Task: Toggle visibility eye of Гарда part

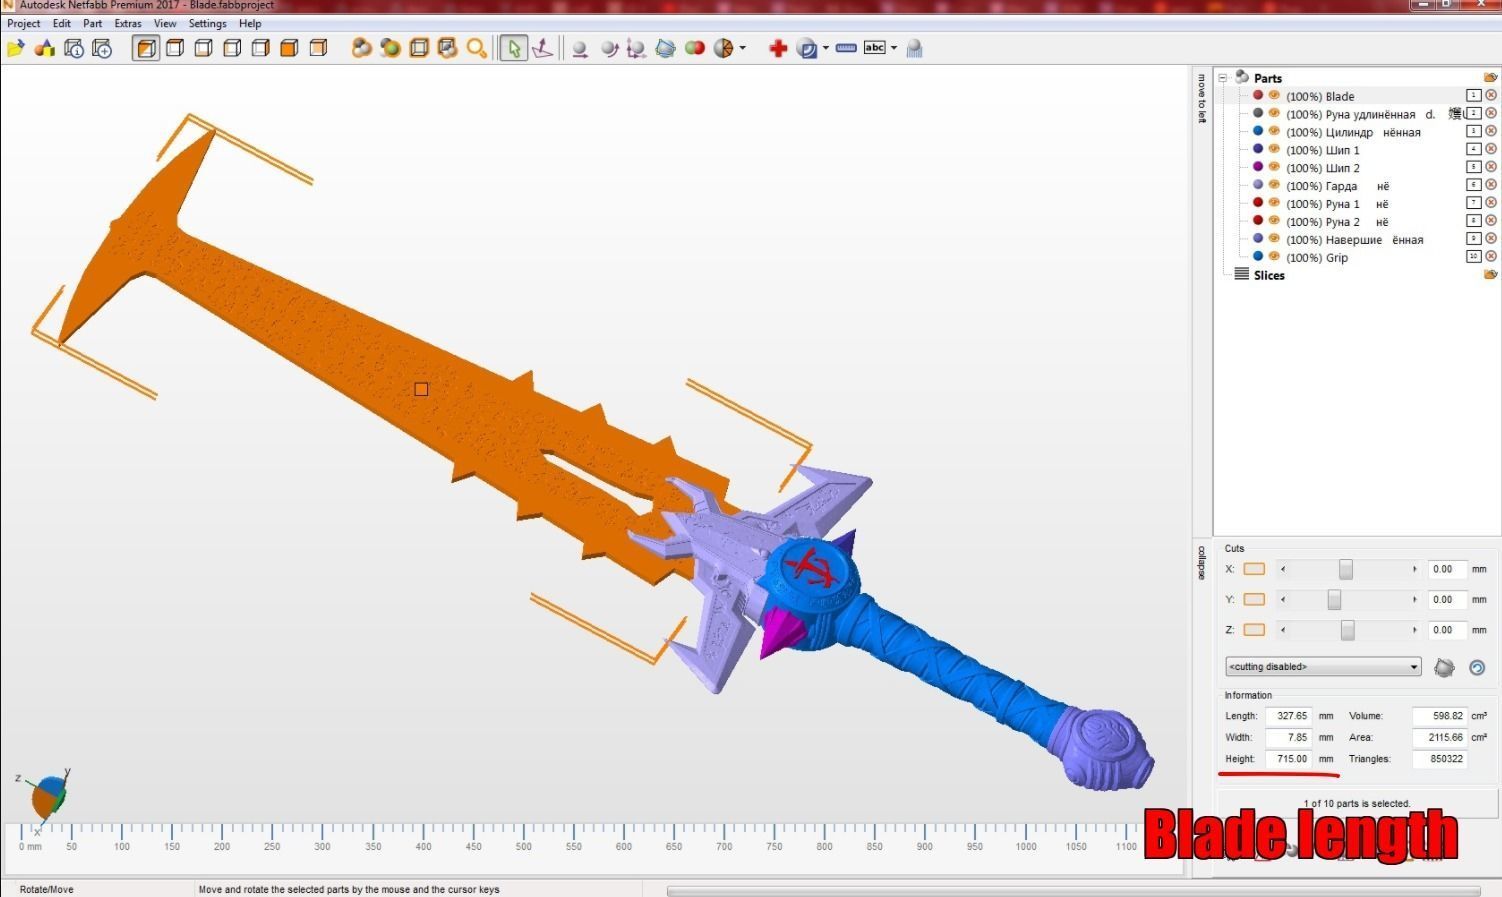Action: 1274,186
